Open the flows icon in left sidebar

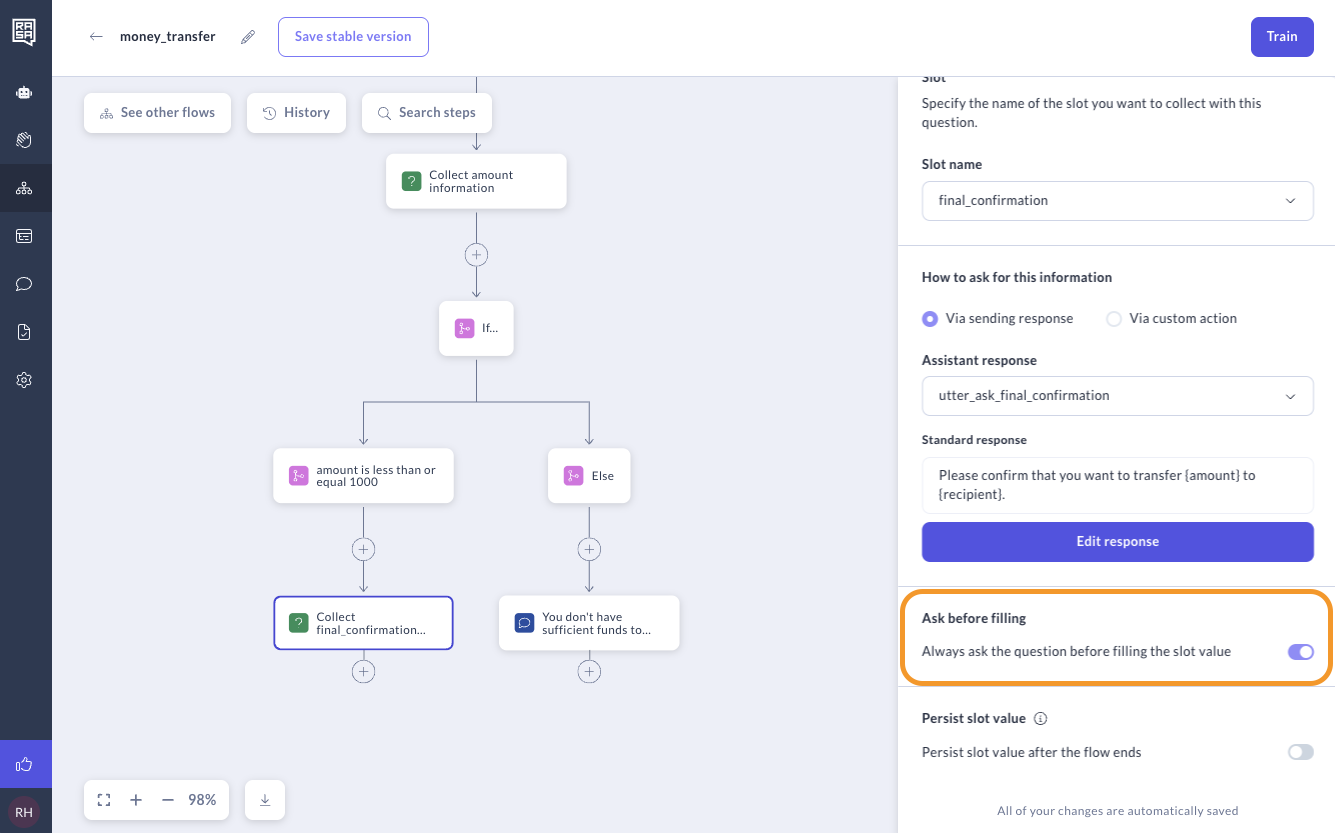(25, 188)
